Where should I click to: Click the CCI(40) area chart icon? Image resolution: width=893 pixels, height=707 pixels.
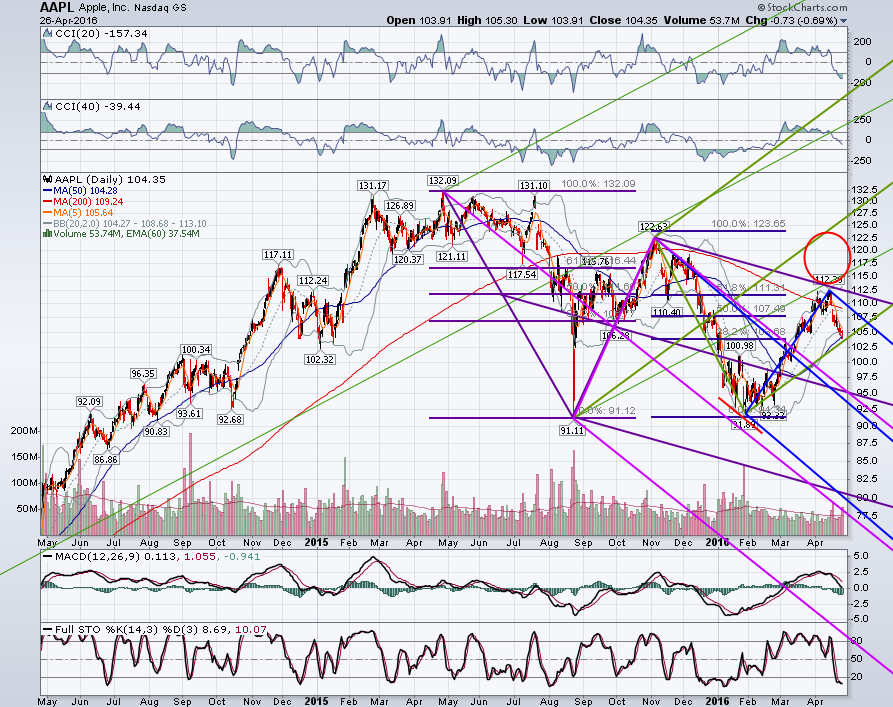coord(48,107)
